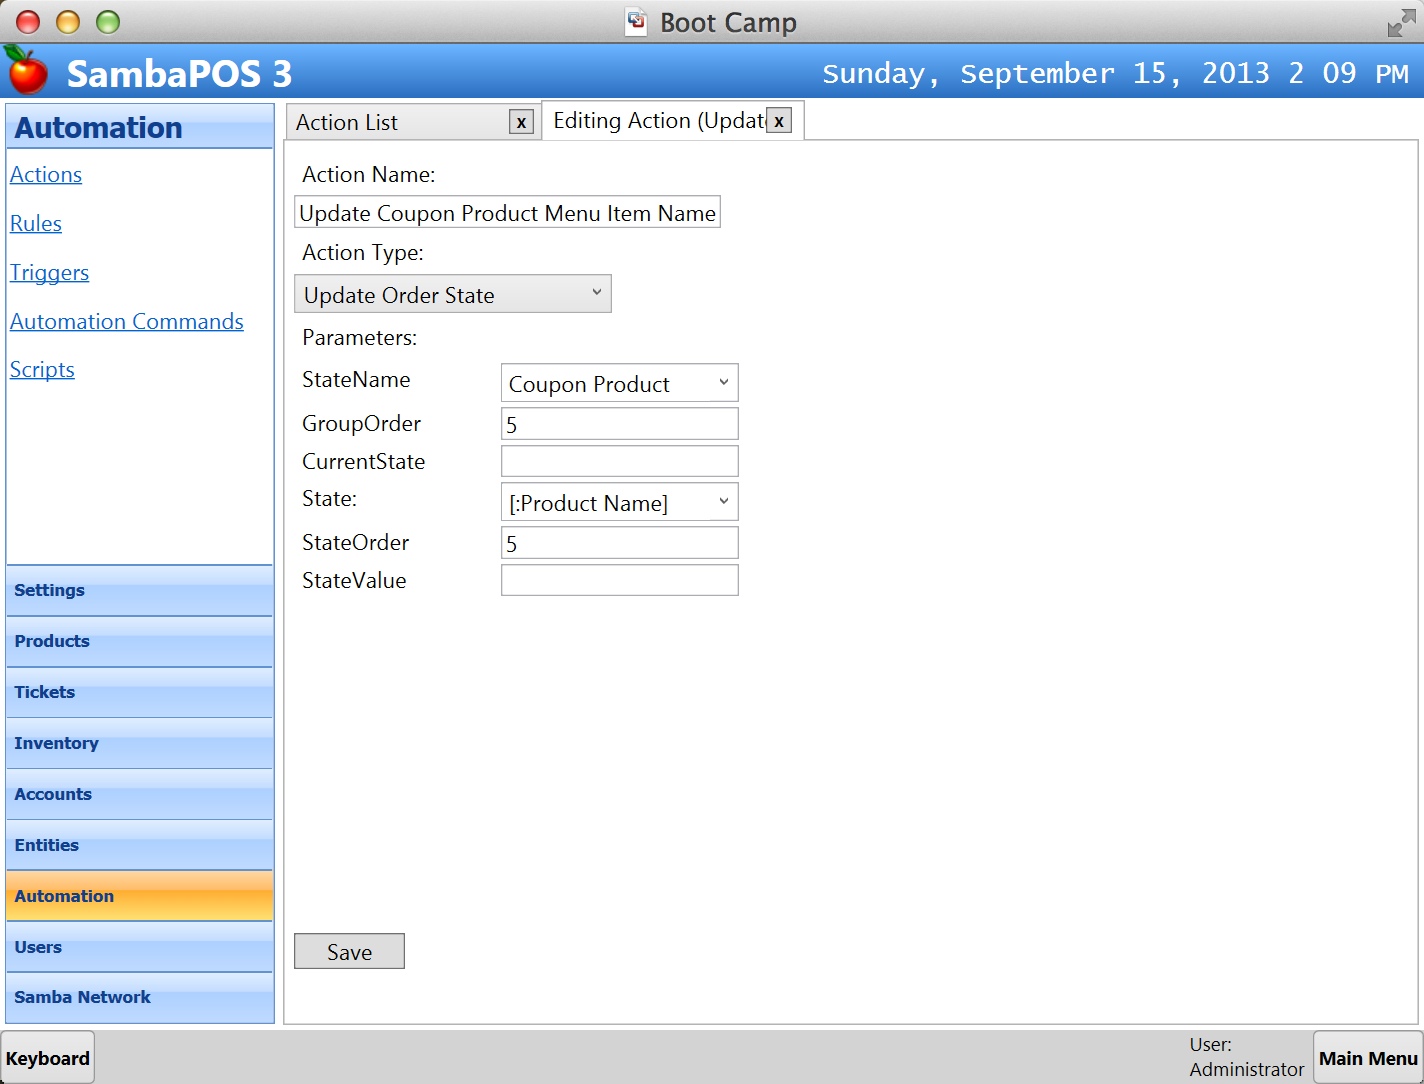This screenshot has height=1084, width=1424.
Task: Click the Boot Camp title bar icon
Action: 636,22
